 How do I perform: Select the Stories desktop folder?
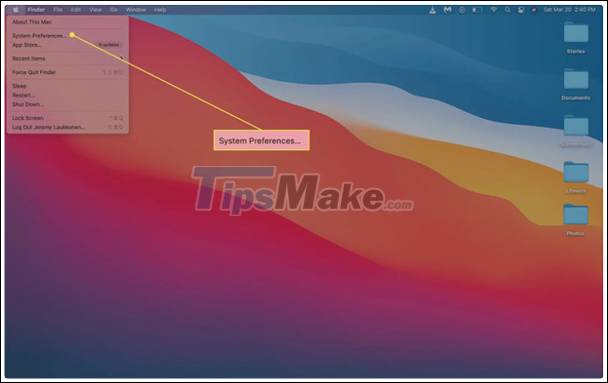click(576, 38)
